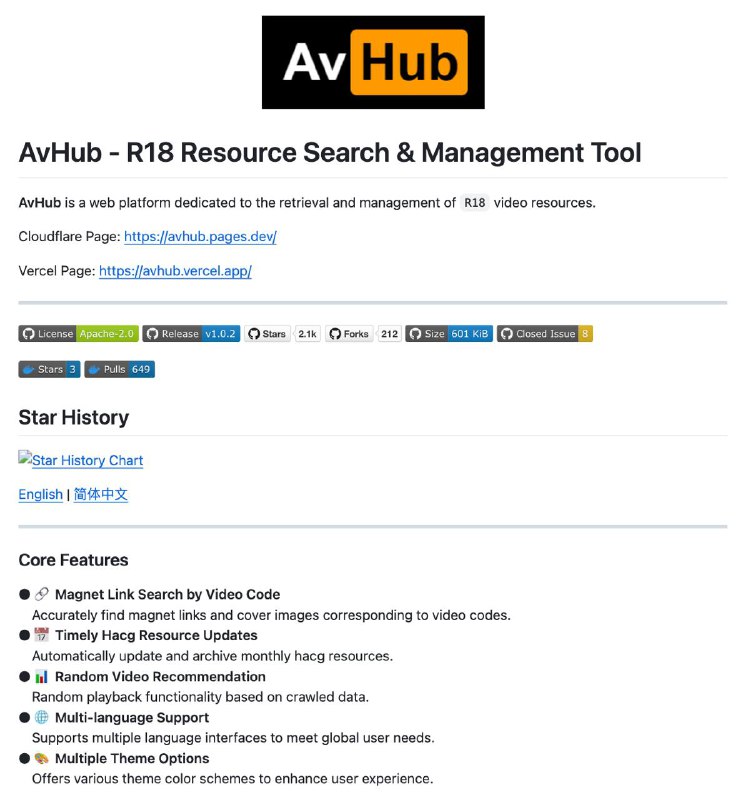Screen dimensions: 743x800
Task: Click the Closed Issue 8 badge
Action: pyautogui.click(x=544, y=334)
